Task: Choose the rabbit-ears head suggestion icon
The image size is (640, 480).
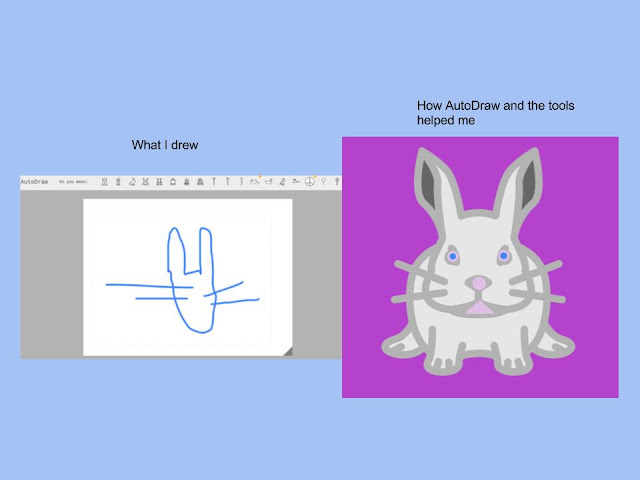Action: [x=145, y=182]
